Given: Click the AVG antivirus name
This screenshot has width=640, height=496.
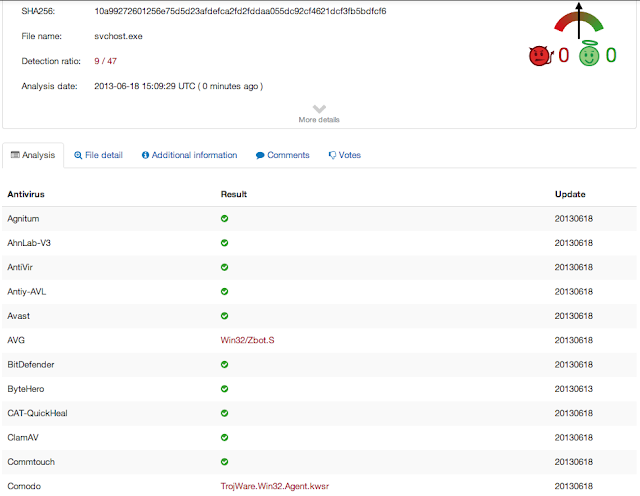Looking at the screenshot, I should [16, 340].
